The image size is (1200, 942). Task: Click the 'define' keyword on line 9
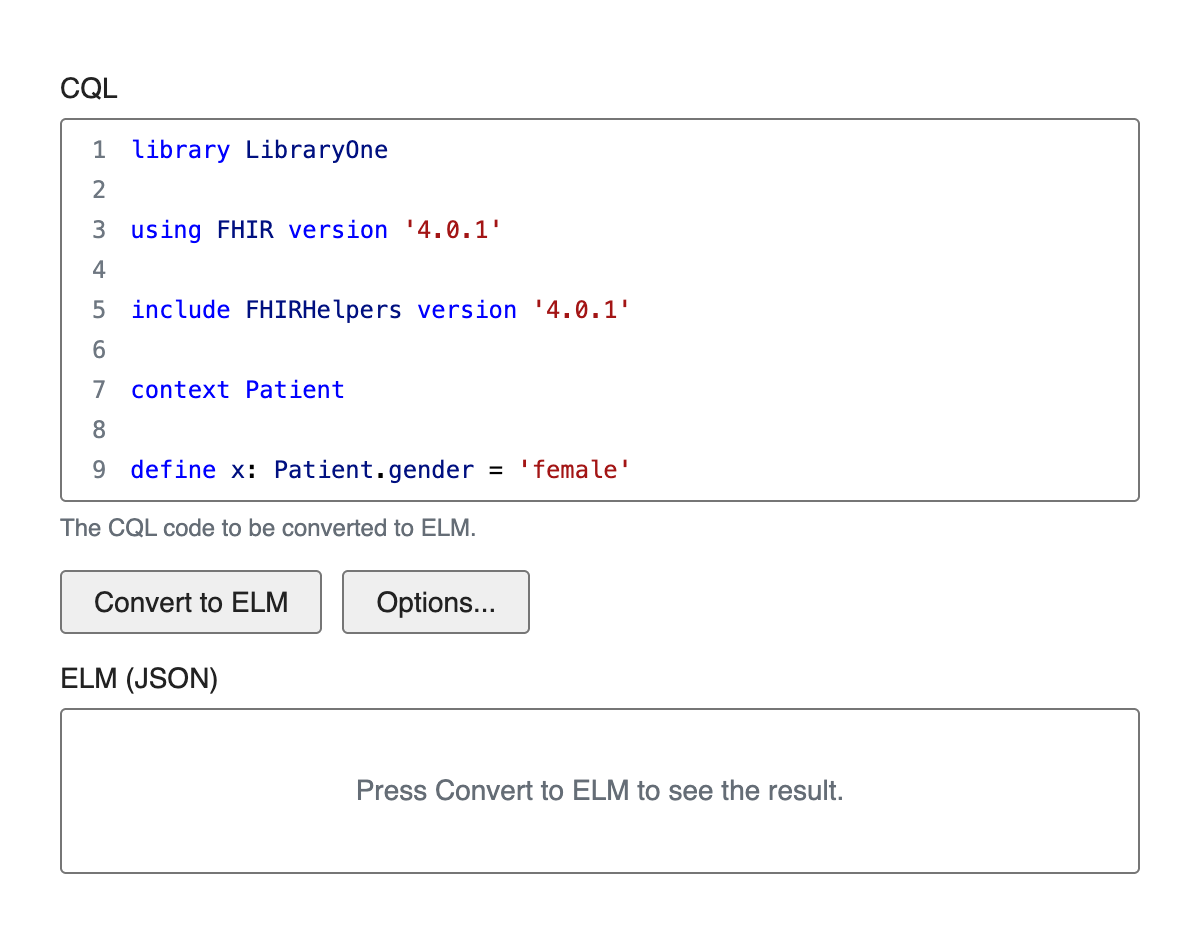173,470
